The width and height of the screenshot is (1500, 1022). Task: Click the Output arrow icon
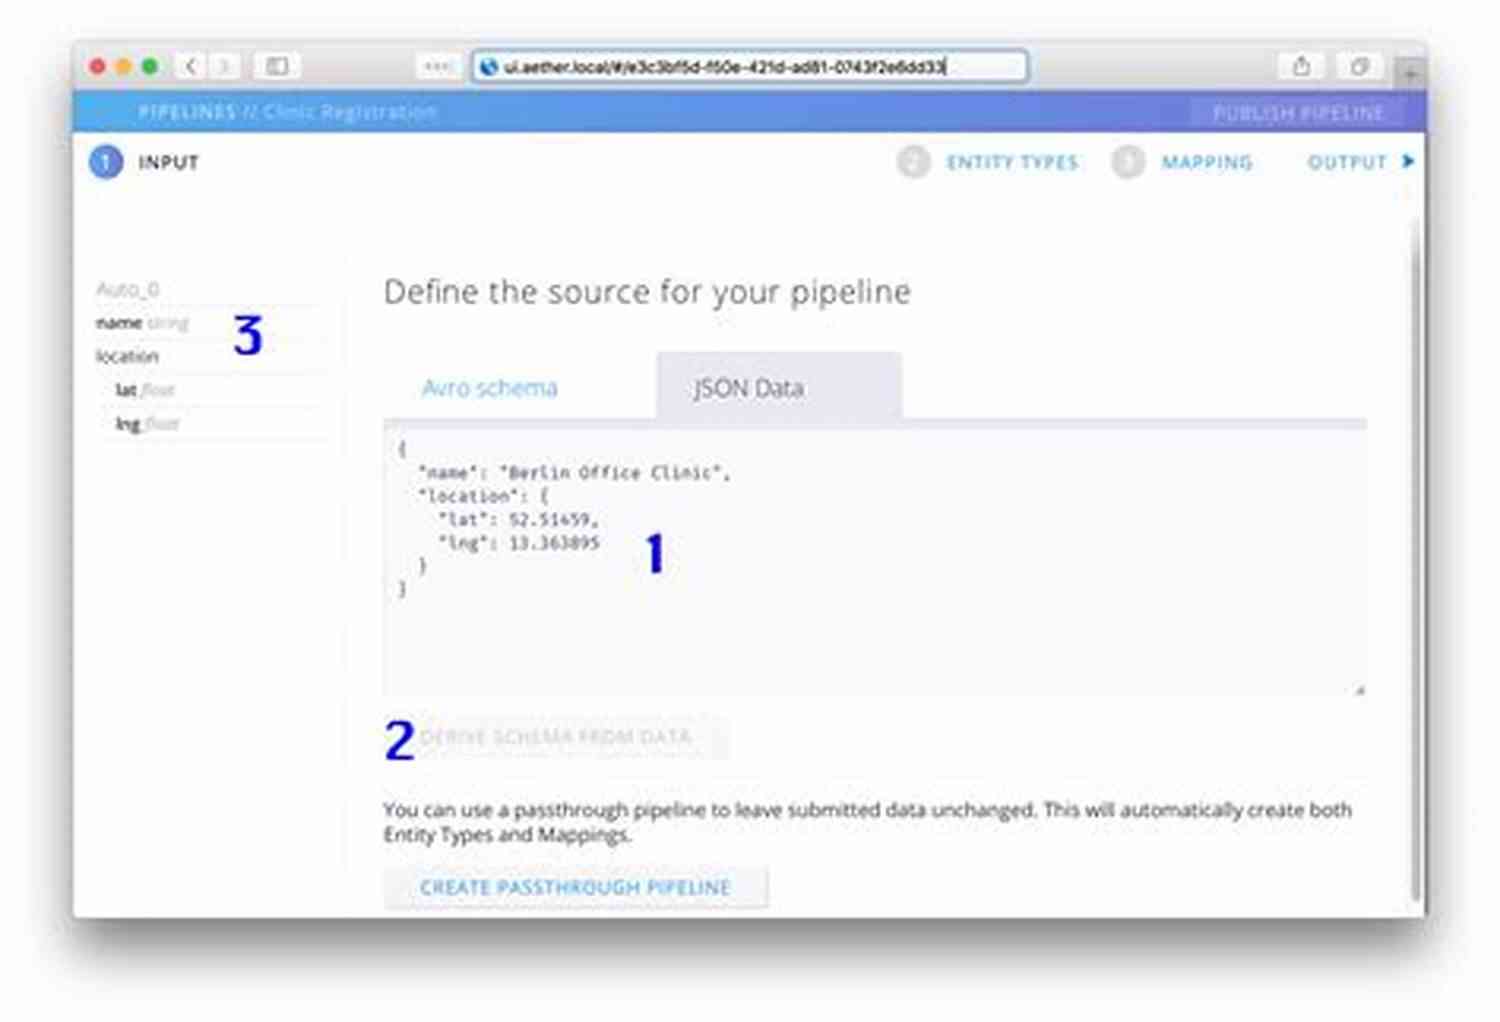coord(1408,161)
